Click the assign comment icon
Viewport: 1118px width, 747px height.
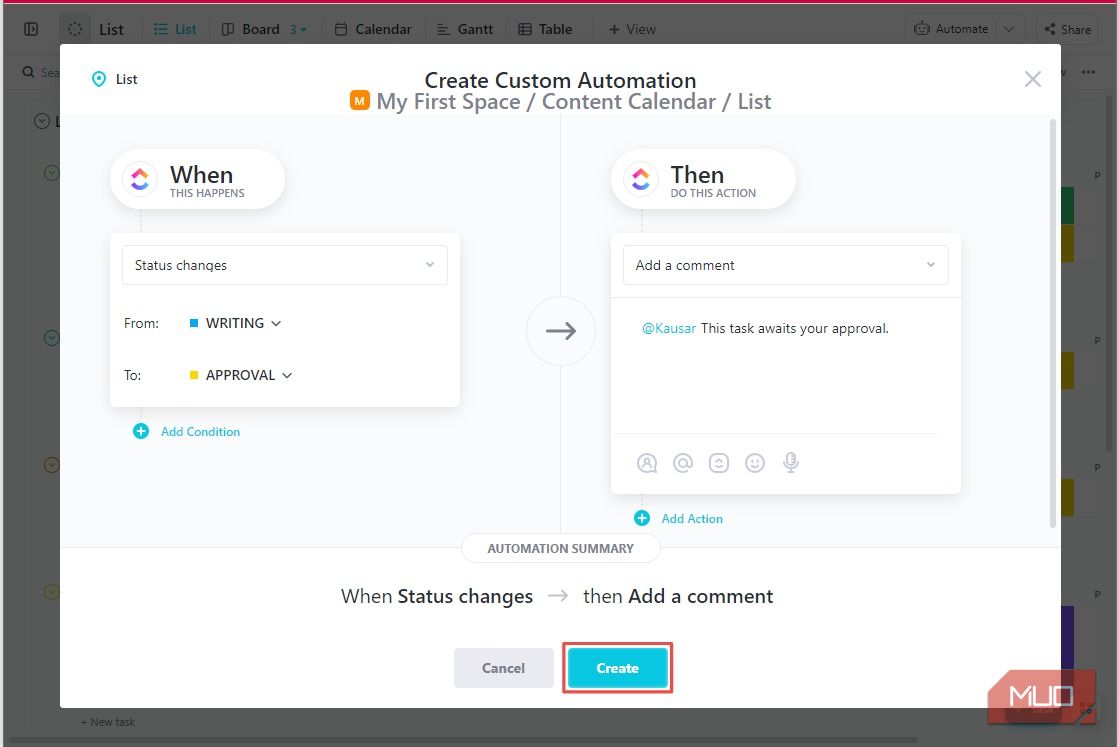[x=647, y=463]
